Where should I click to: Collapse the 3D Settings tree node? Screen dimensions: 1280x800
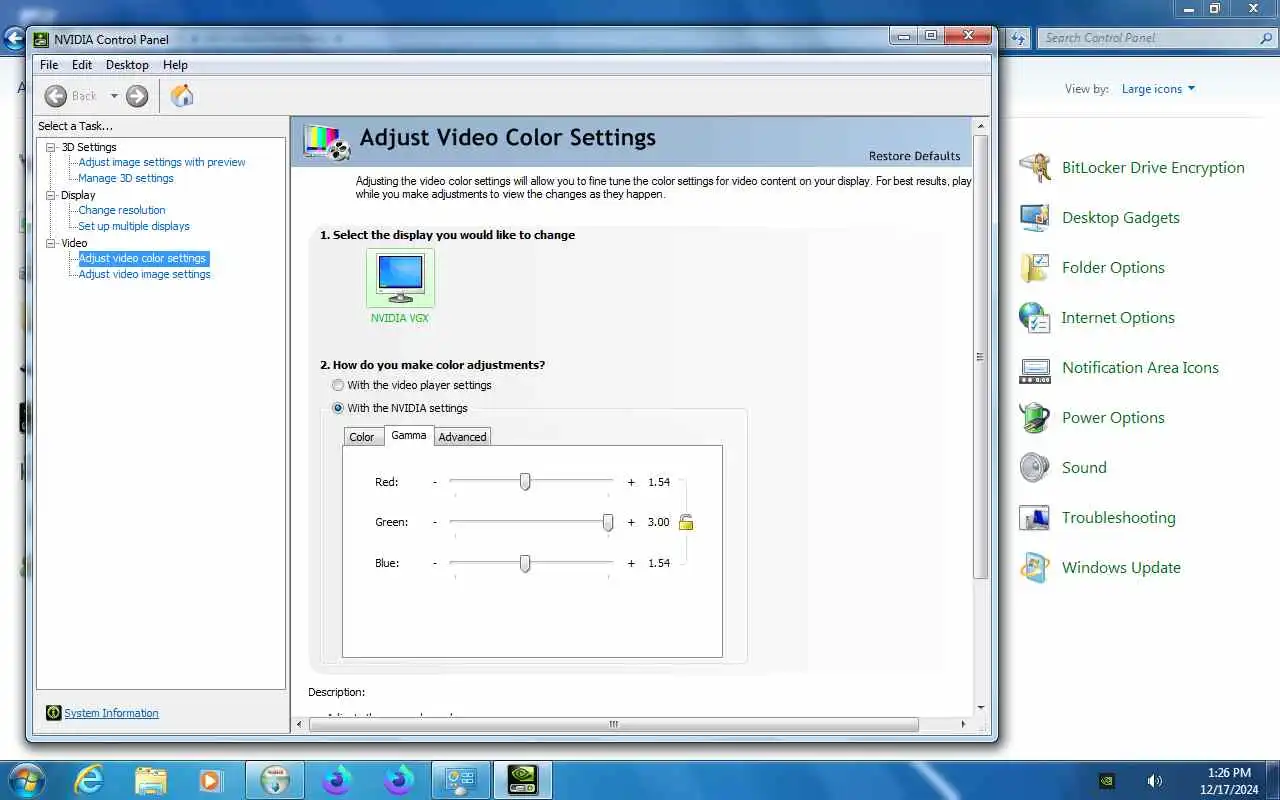point(51,147)
